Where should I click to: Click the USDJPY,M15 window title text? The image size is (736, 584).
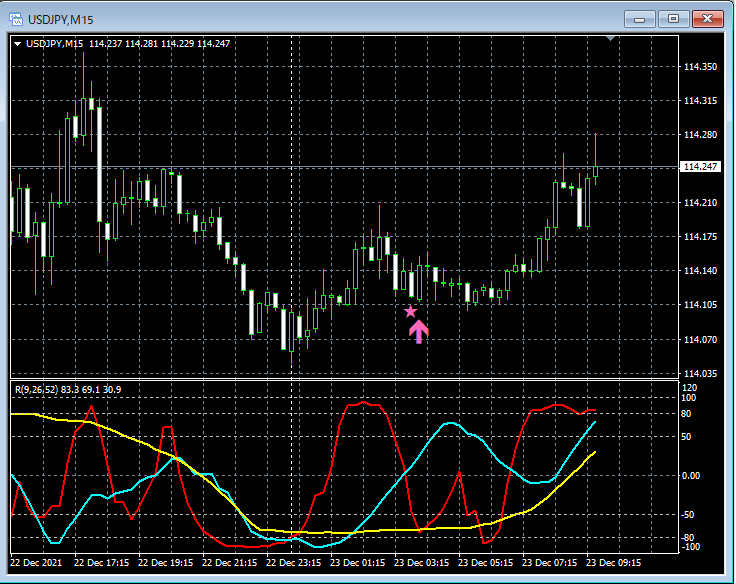point(61,20)
